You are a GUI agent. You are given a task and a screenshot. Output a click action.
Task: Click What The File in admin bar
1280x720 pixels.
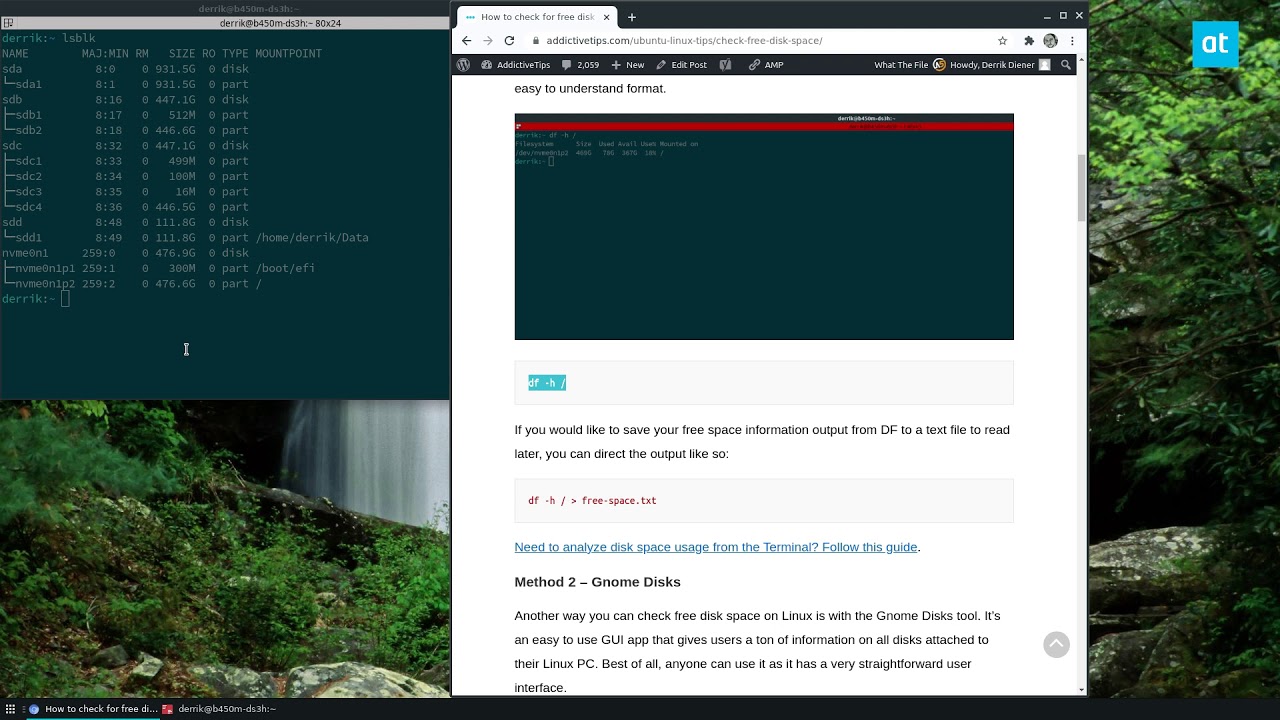tap(901, 65)
